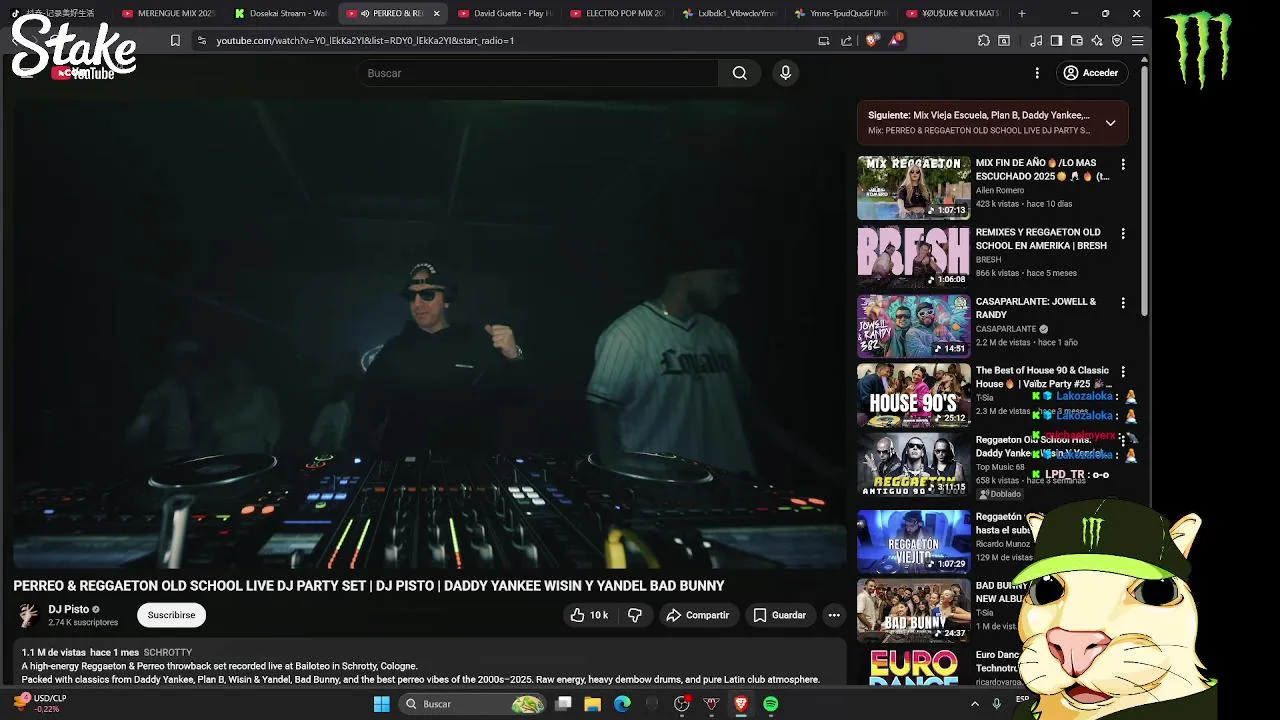Image resolution: width=1280 pixels, height=720 pixels.
Task: Show hidden tray icons chevron
Action: (x=975, y=704)
